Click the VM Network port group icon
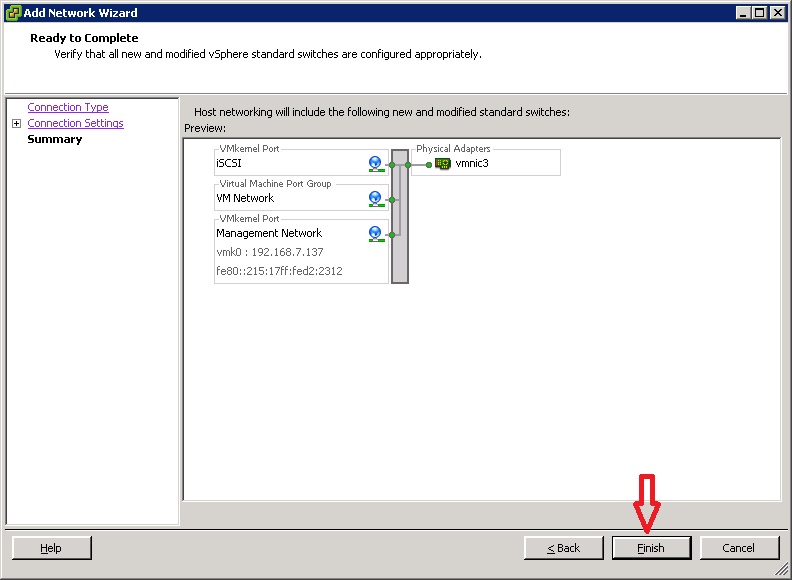Image resolution: width=792 pixels, height=580 pixels. tap(375, 199)
